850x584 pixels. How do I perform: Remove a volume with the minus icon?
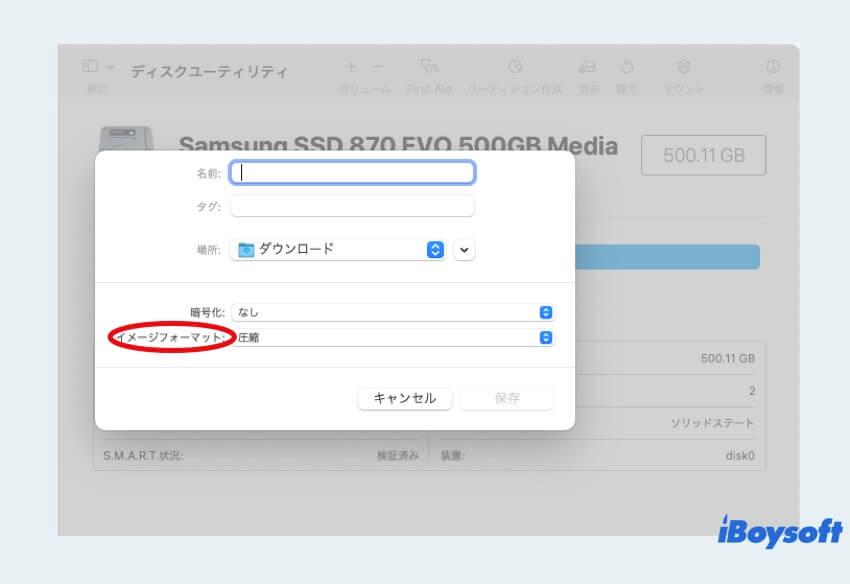click(x=376, y=67)
